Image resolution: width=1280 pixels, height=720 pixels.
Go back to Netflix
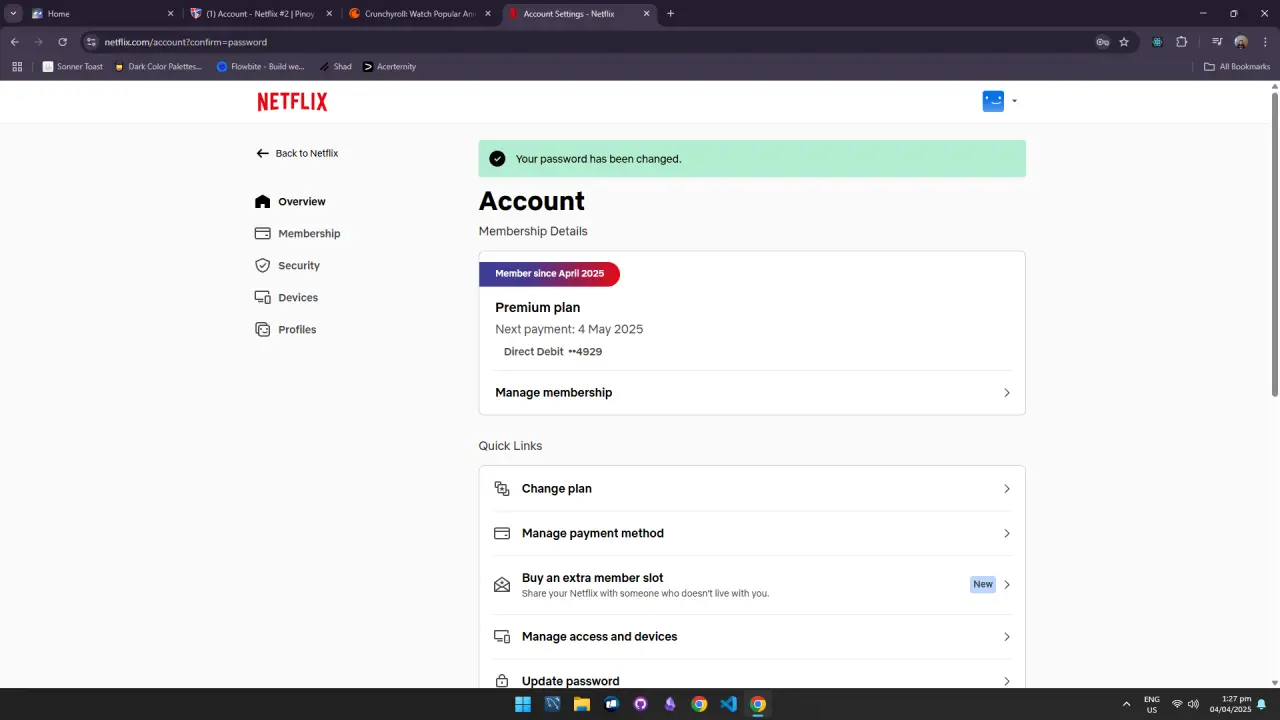(x=297, y=153)
